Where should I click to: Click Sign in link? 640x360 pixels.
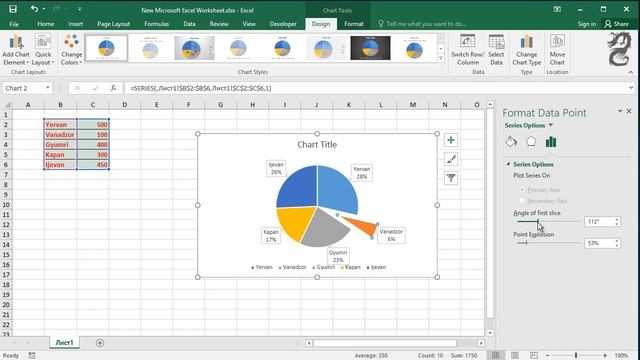tap(587, 24)
